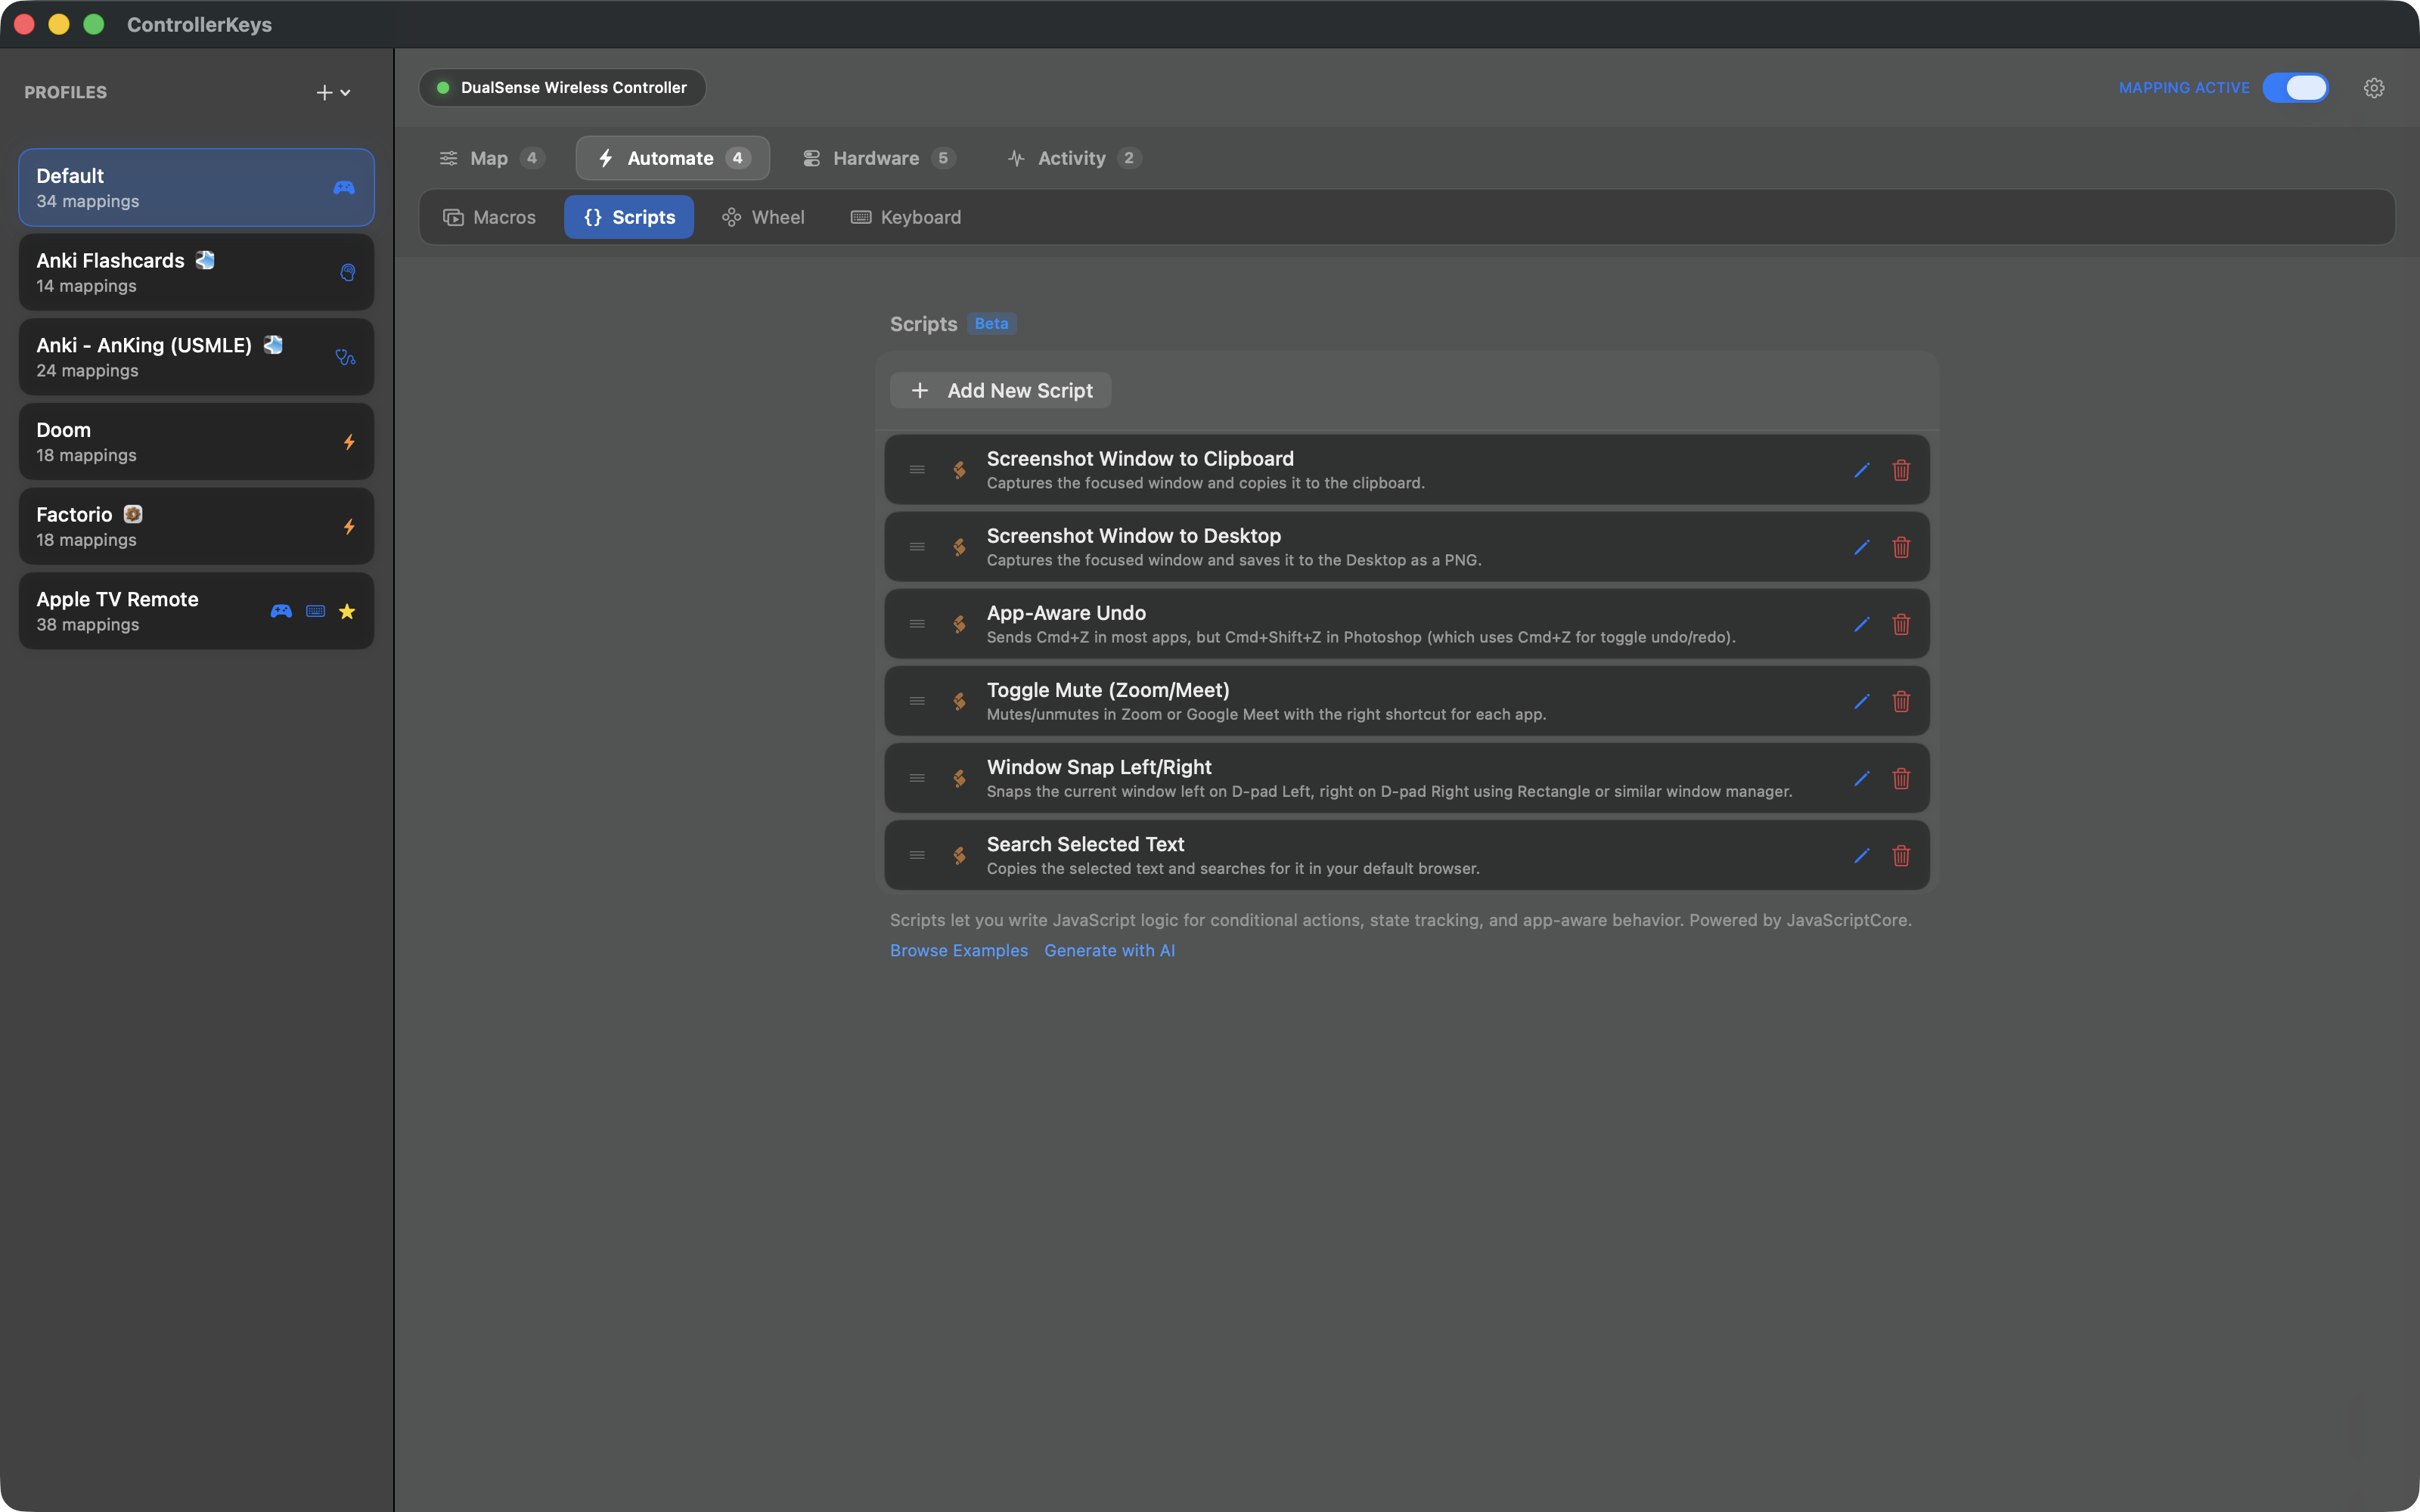
Task: Click gamepad icon on Default profile
Action: 344,188
